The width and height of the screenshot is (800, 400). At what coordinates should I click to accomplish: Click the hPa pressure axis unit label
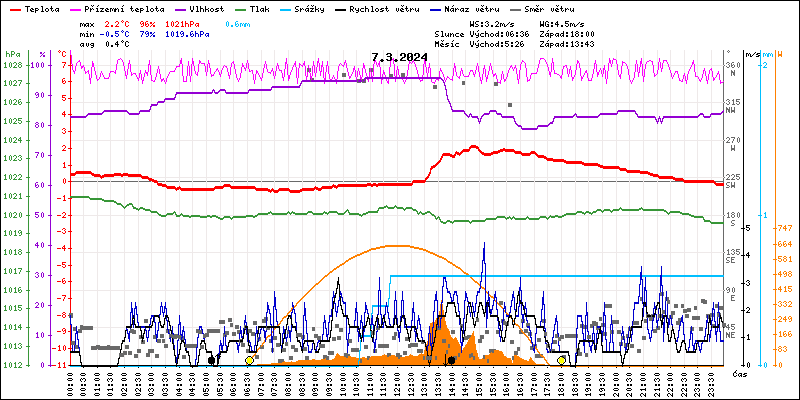[x=11, y=54]
